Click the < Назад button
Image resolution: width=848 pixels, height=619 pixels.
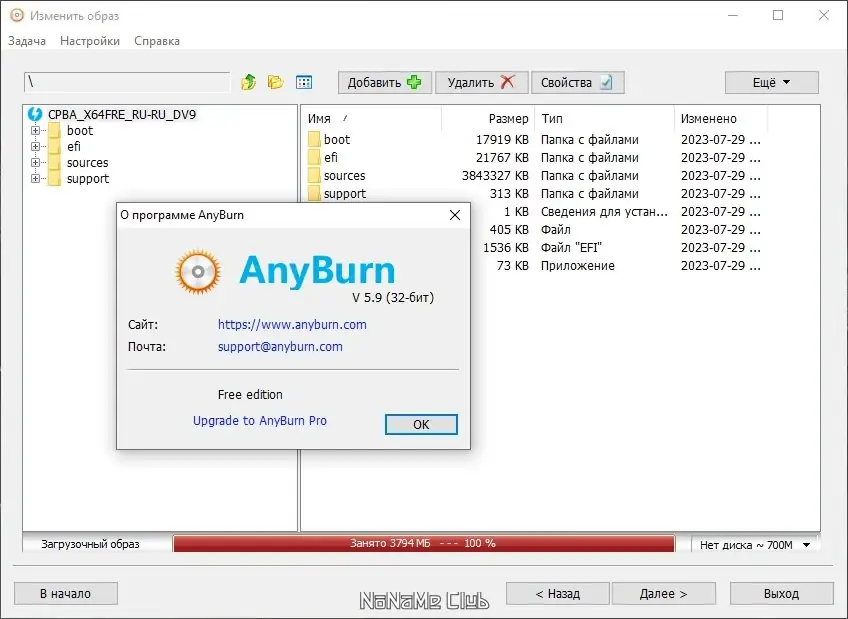pyautogui.click(x=558, y=594)
